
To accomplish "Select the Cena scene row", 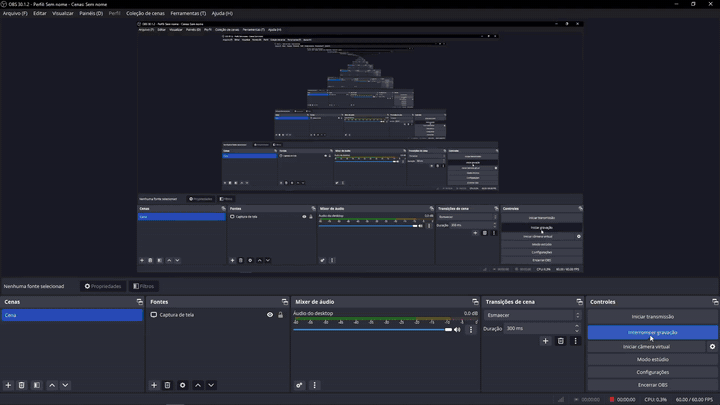I will pos(72,315).
